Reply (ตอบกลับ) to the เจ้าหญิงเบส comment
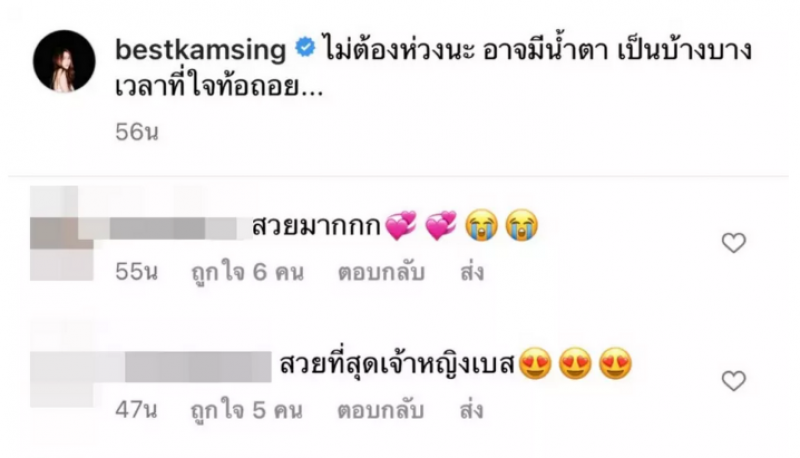The width and height of the screenshot is (800, 458). click(381, 410)
